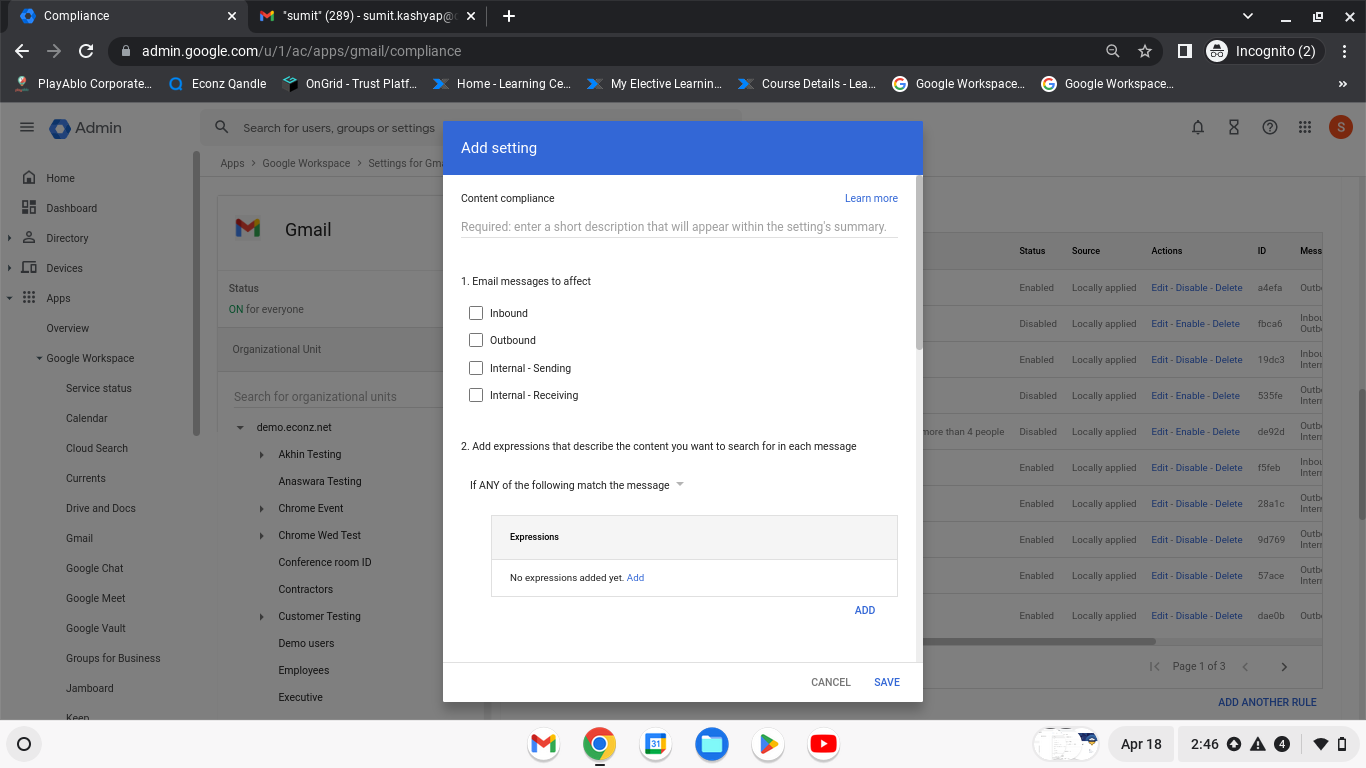Go to next page of rules
Screen dimensions: 1366x768
1284,667
